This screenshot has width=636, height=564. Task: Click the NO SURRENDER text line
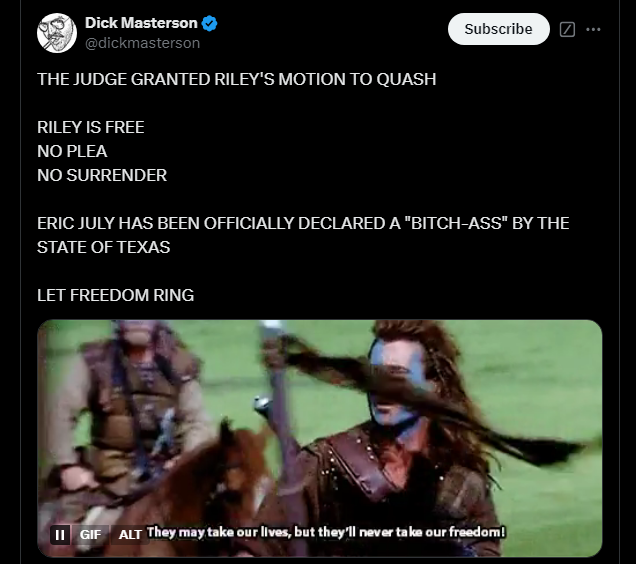[102, 175]
